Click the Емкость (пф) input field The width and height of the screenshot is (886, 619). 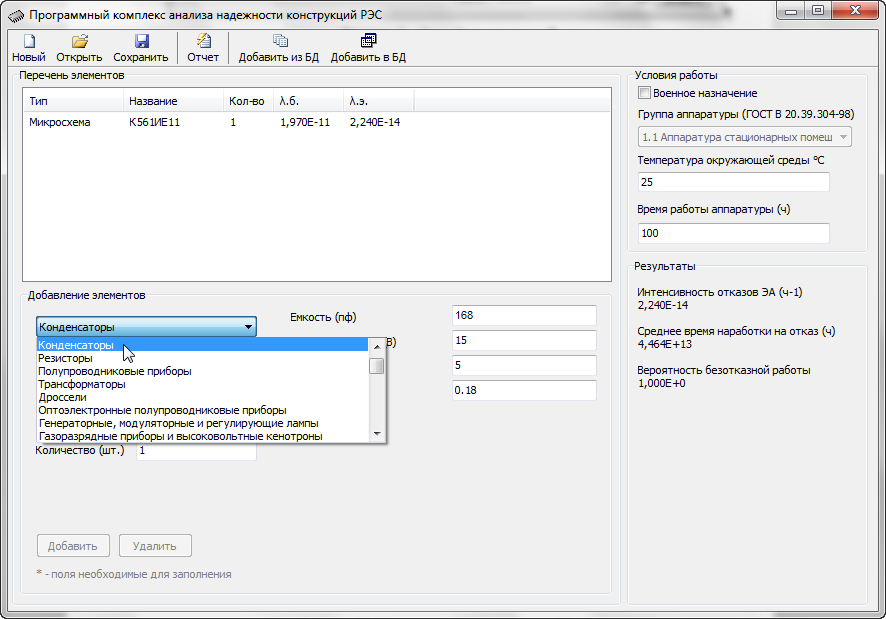tap(524, 315)
